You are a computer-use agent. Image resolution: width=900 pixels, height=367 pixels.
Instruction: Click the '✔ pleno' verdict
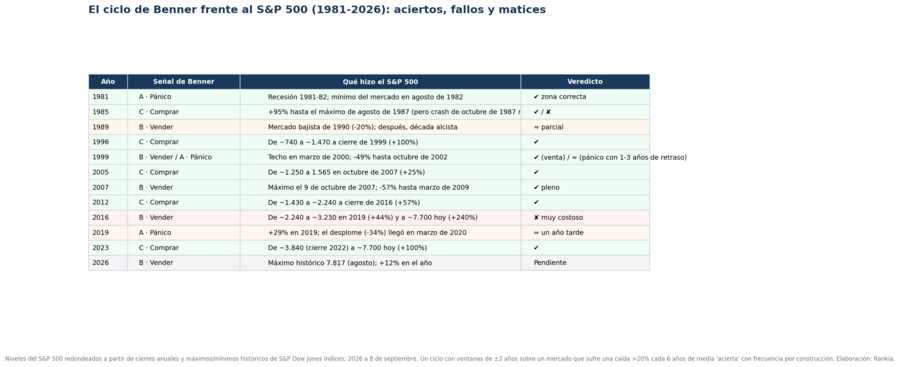tap(546, 187)
